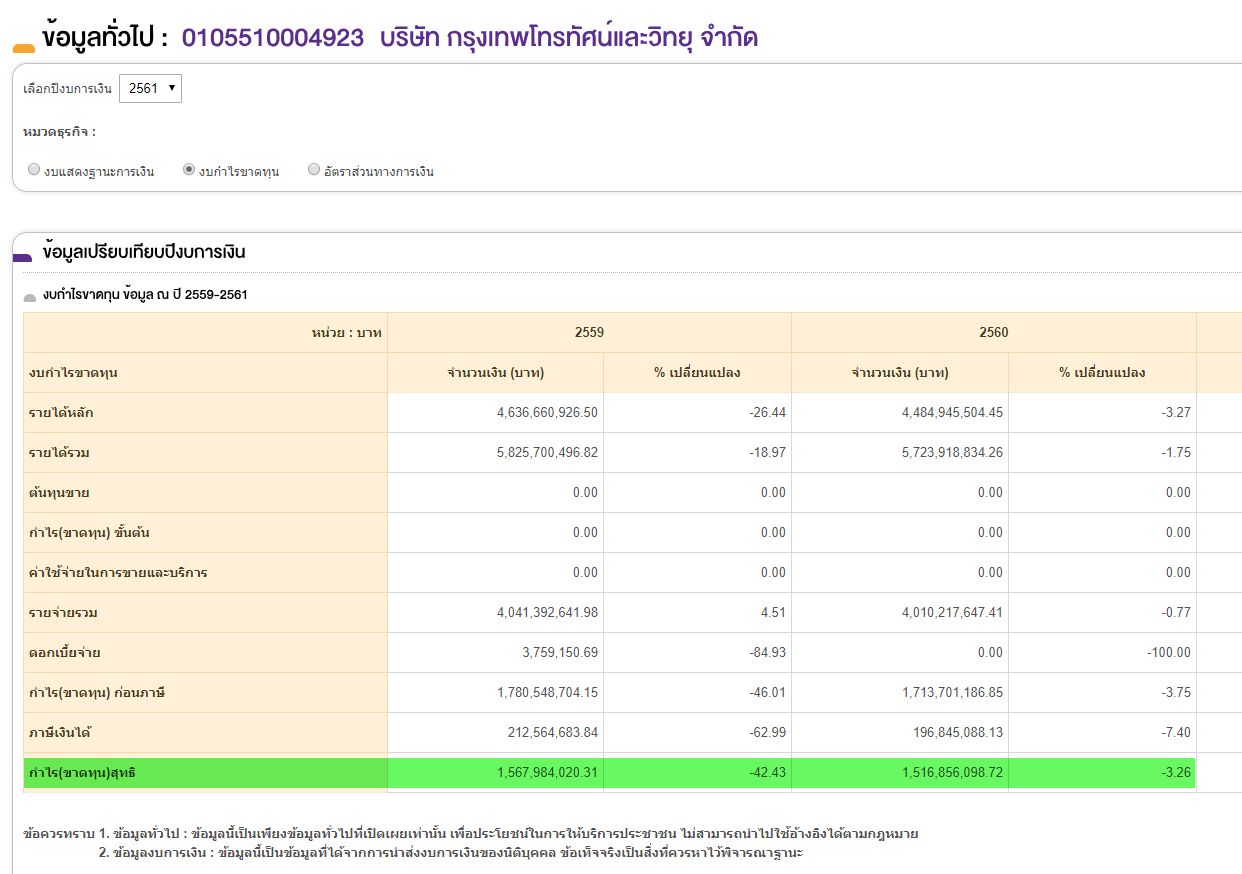Screen dimensions: 1242x874
Task: Click the value 4,484,945,504.45
Action: pyautogui.click(x=952, y=413)
